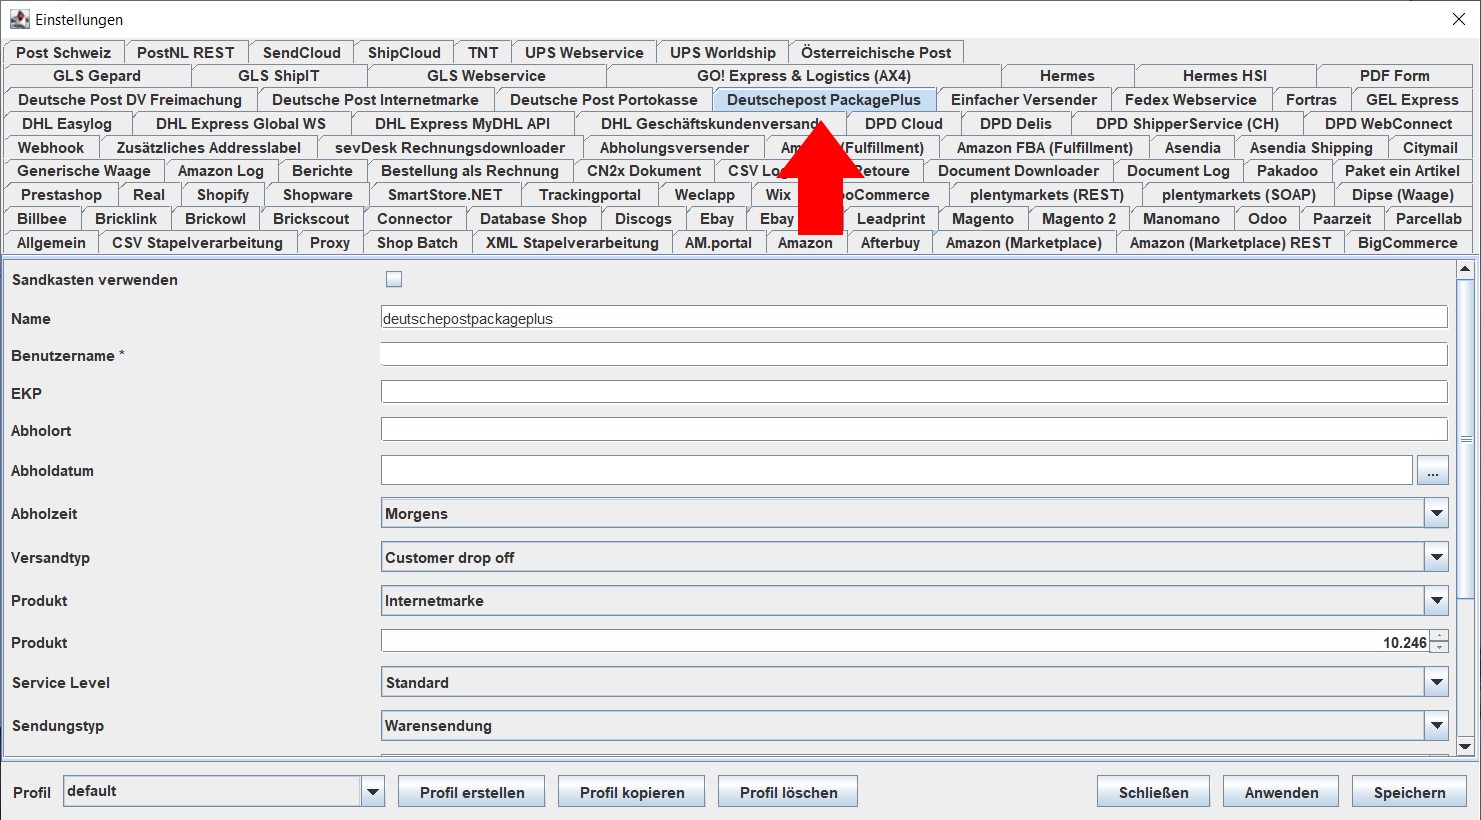Screen dimensions: 1481x820
Task: Click the Name input field
Action: (x=914, y=318)
